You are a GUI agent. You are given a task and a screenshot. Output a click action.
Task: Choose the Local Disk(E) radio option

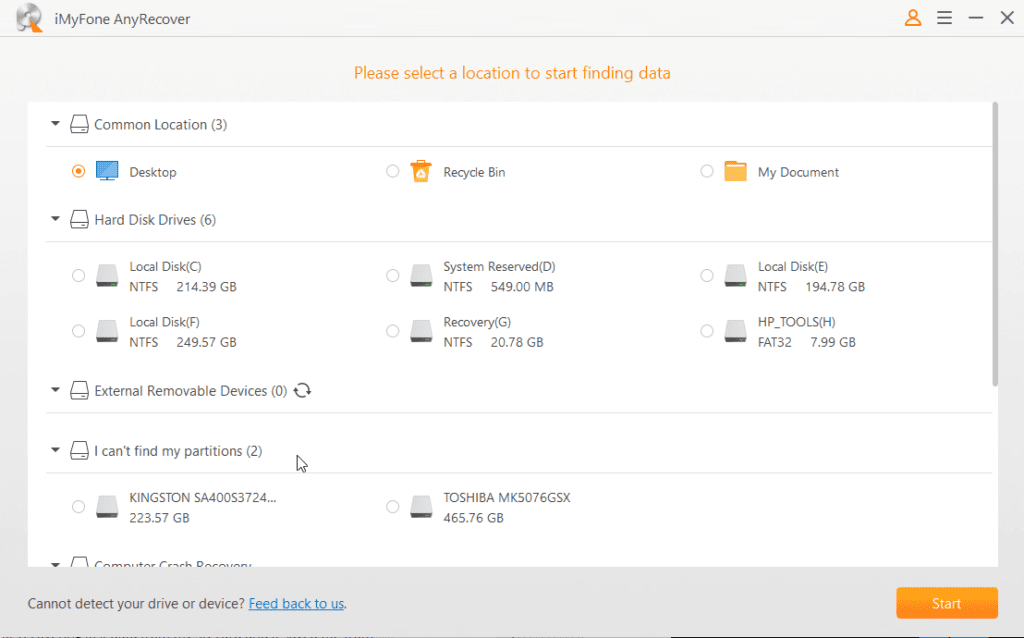(x=707, y=276)
